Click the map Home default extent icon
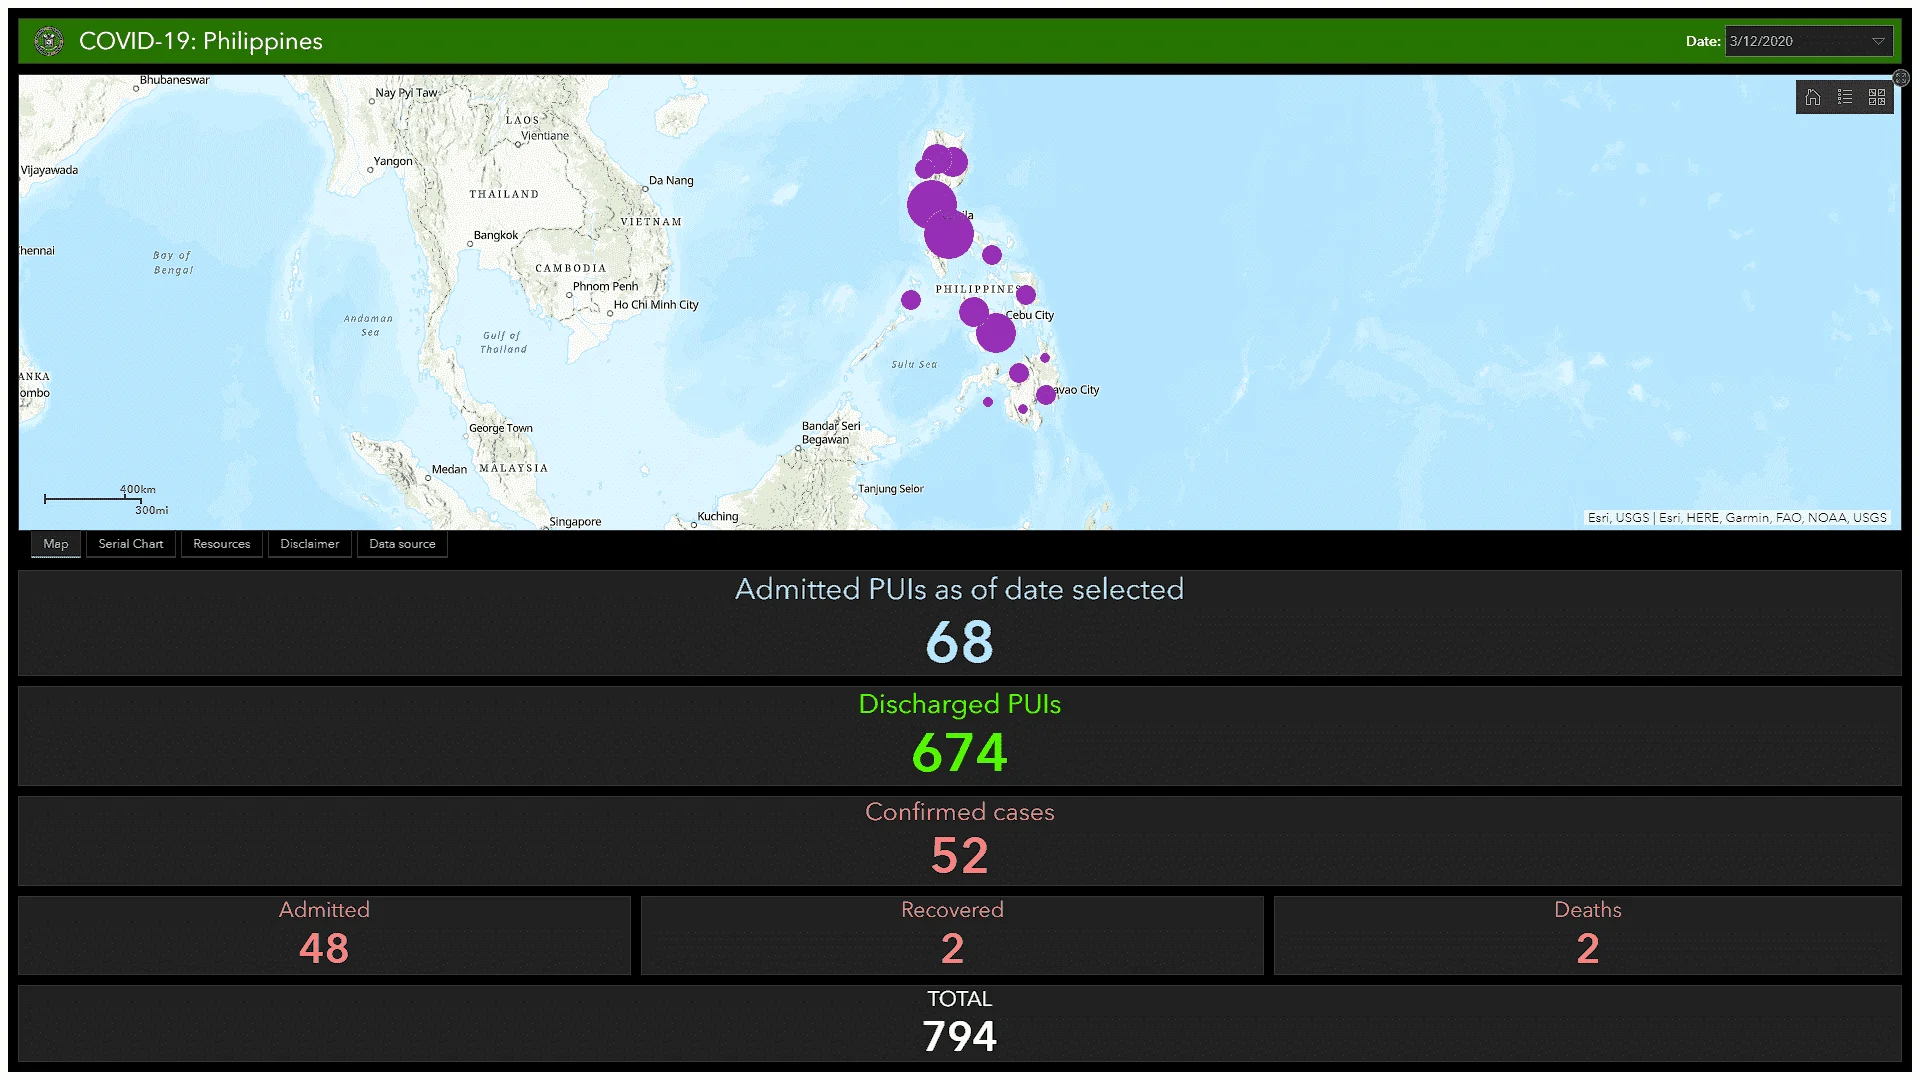This screenshot has width=1920, height=1080. pos(1813,97)
